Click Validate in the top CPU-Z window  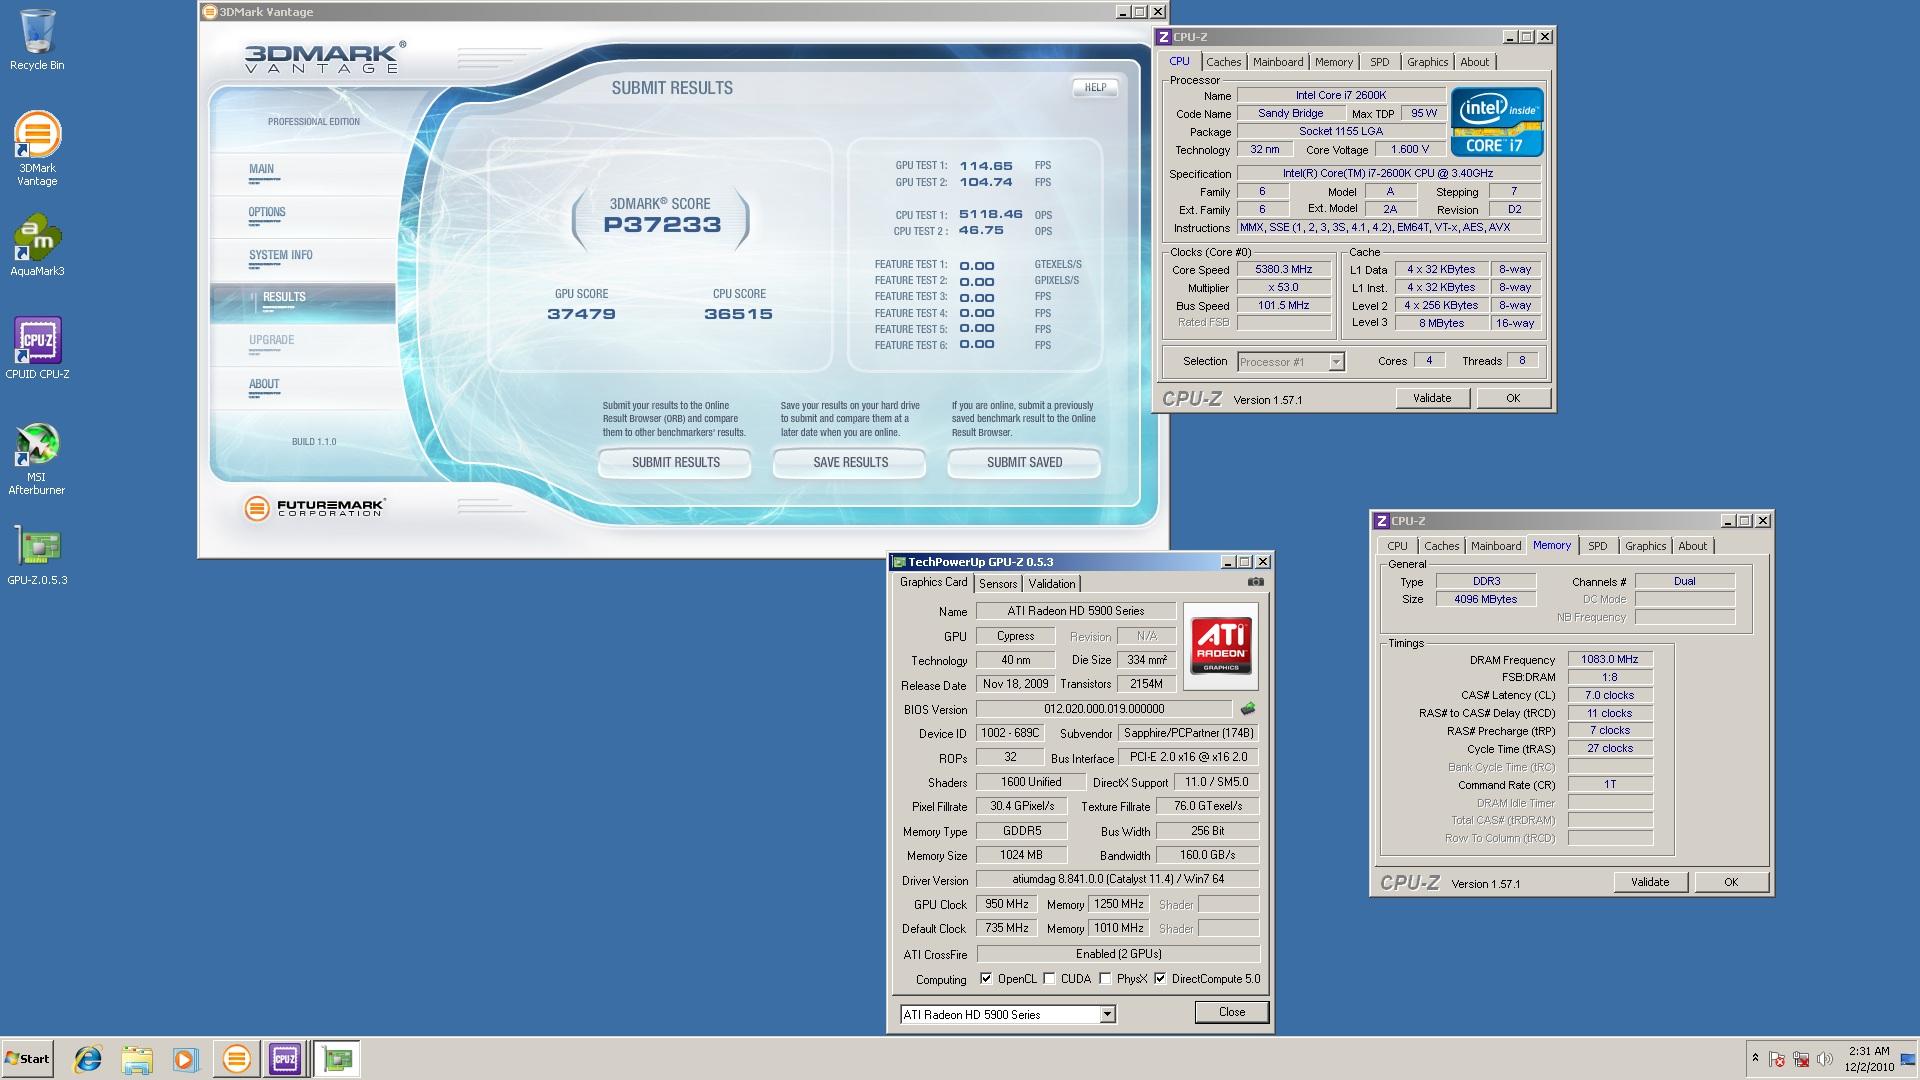[x=1432, y=398]
